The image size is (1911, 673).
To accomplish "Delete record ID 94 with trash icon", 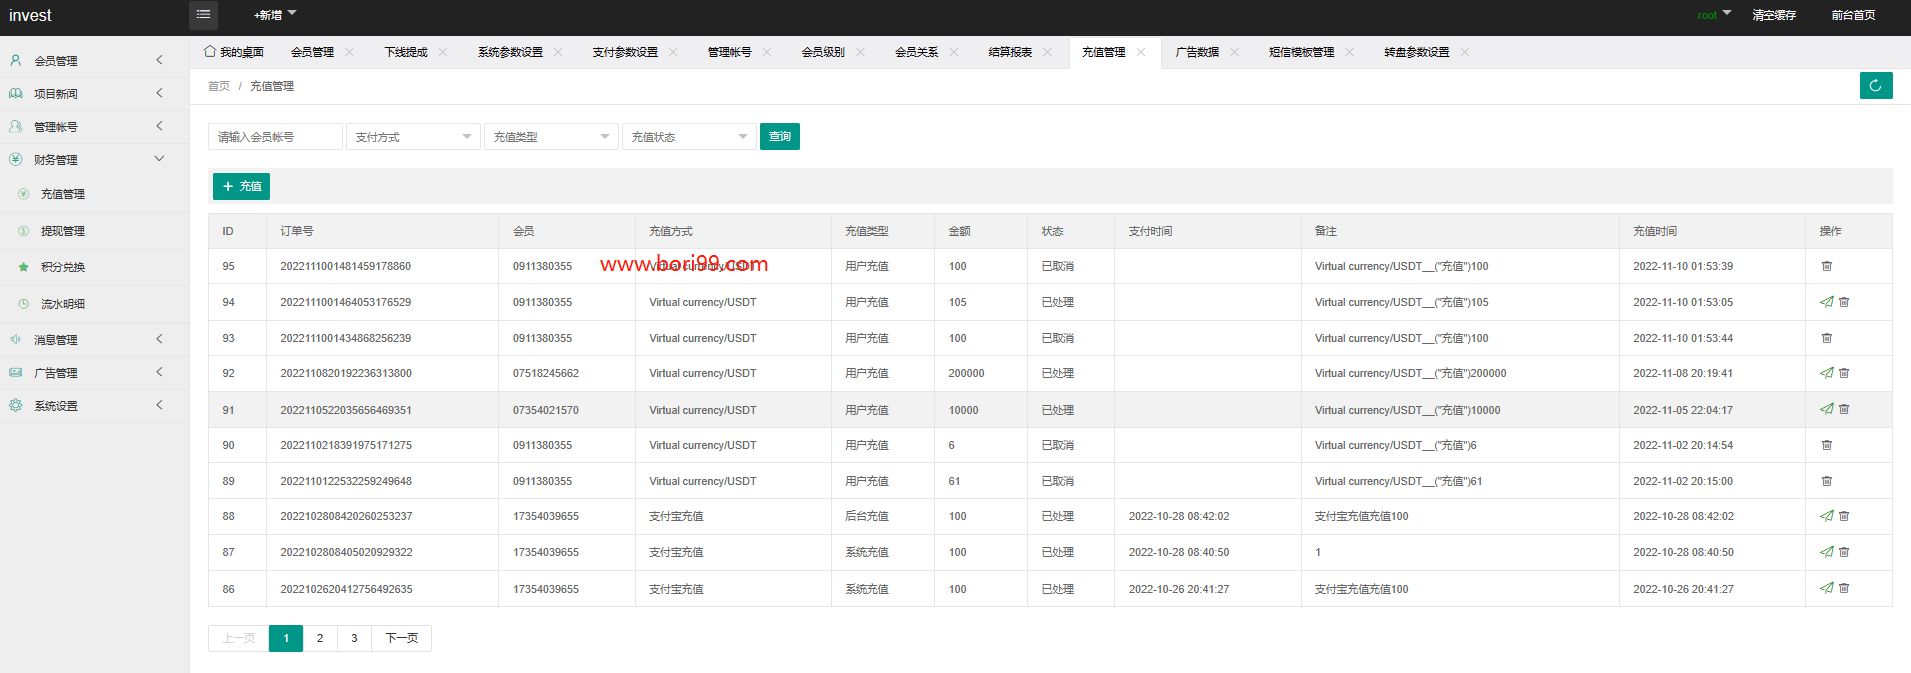I will (1844, 302).
